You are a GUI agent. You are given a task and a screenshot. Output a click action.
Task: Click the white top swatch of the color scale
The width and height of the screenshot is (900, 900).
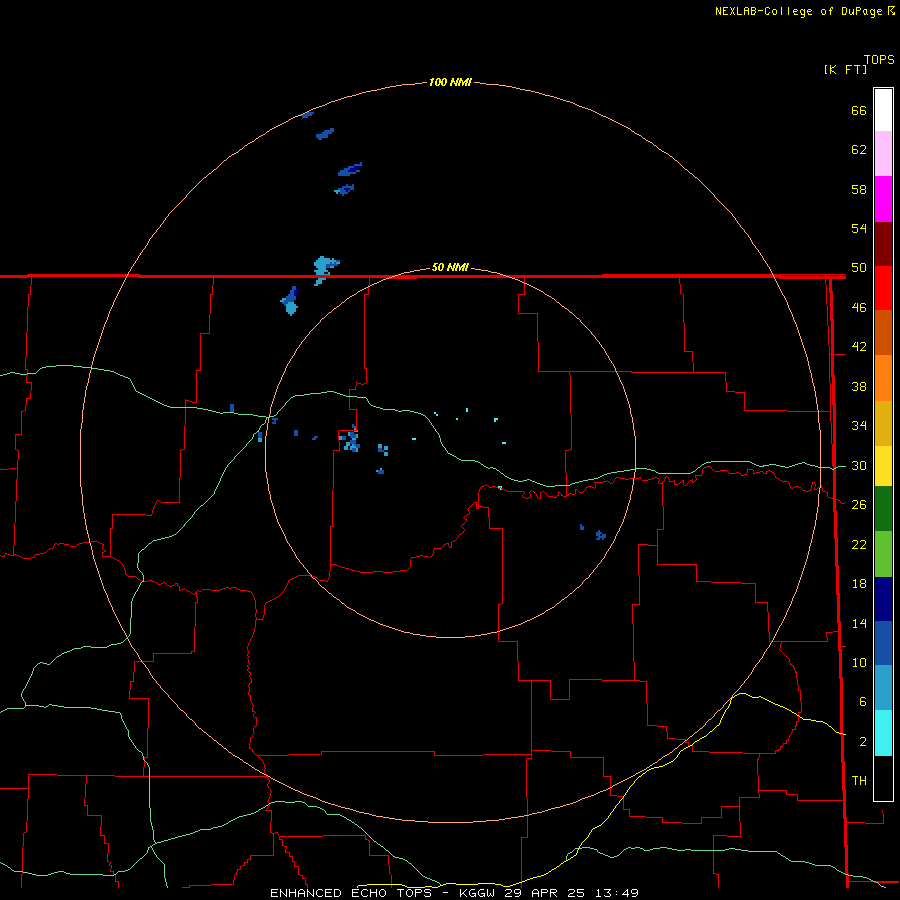coord(883,110)
